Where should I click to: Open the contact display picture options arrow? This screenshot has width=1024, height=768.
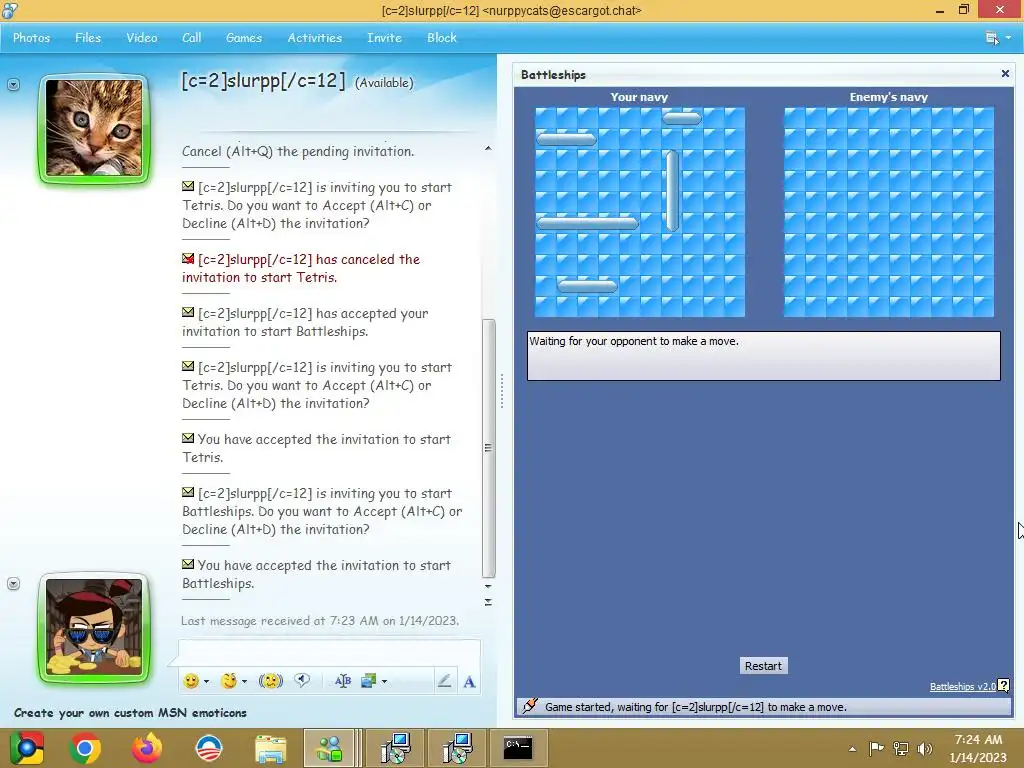[13, 84]
